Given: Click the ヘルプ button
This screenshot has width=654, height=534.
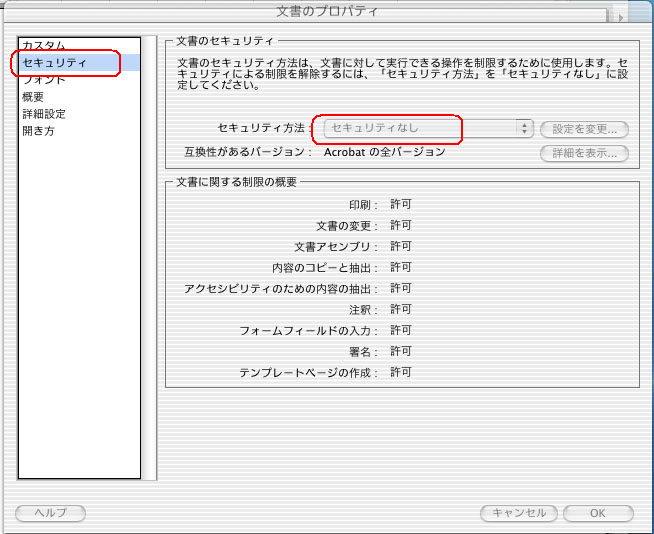Looking at the screenshot, I should click(x=50, y=513).
